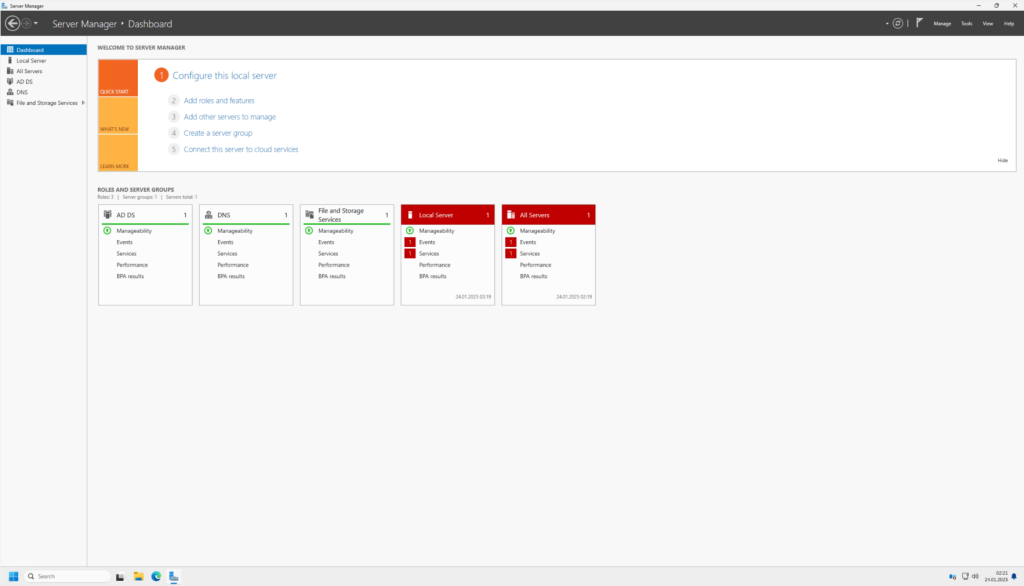Hide the welcome panel
This screenshot has width=1024, height=586.
click(x=1002, y=160)
